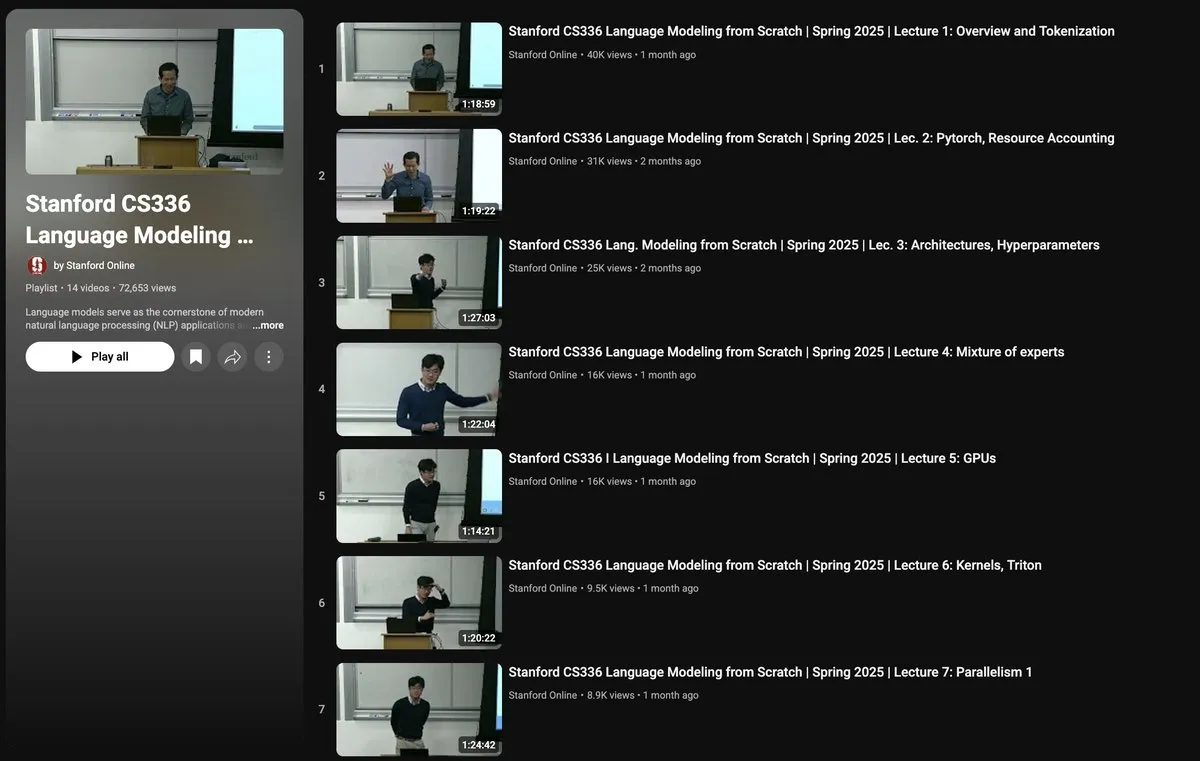Open the Lecture 7 Parallelism 1 thumbnail
This screenshot has width=1200, height=761.
pyautogui.click(x=419, y=709)
